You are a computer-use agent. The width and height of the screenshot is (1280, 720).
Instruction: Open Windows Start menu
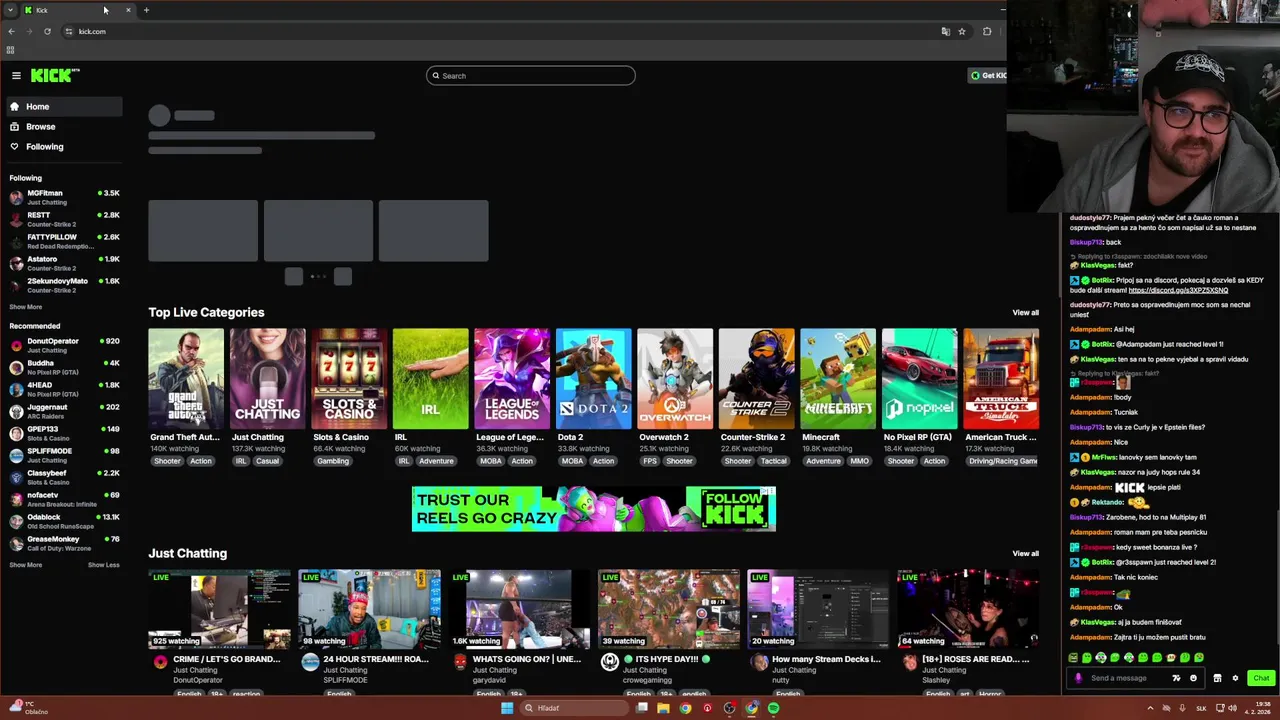click(507, 708)
